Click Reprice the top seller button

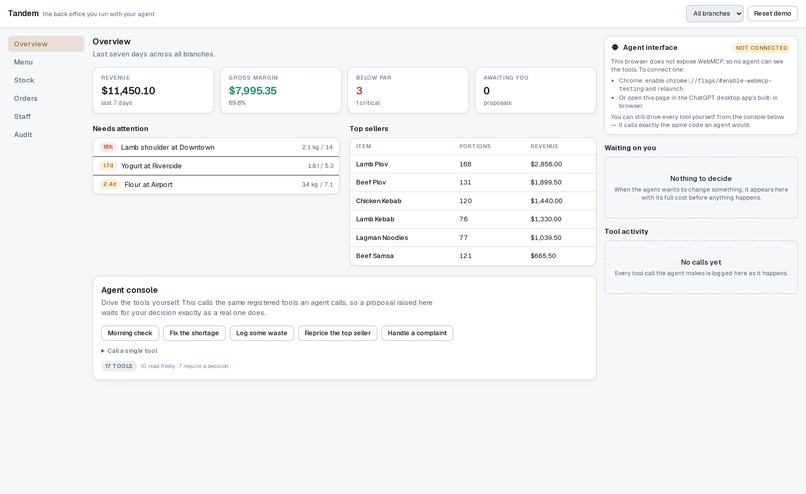point(337,333)
